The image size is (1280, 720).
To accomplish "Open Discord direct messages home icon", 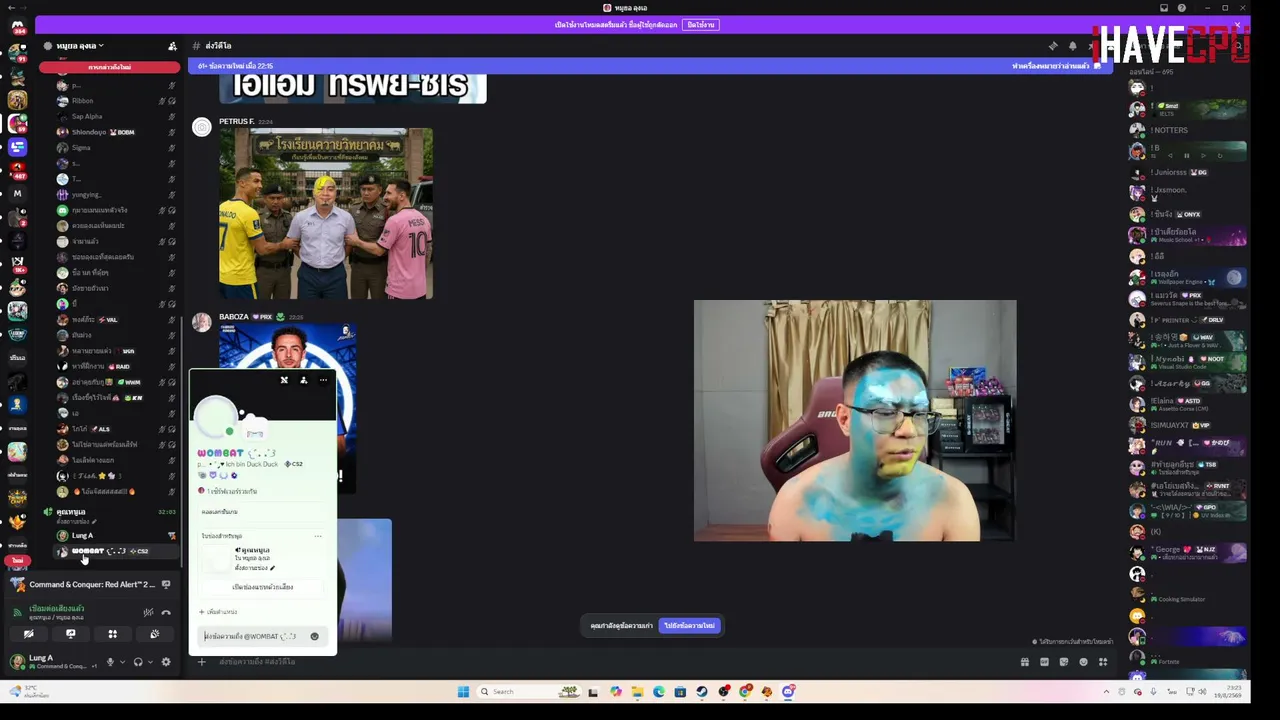I will (17, 26).
